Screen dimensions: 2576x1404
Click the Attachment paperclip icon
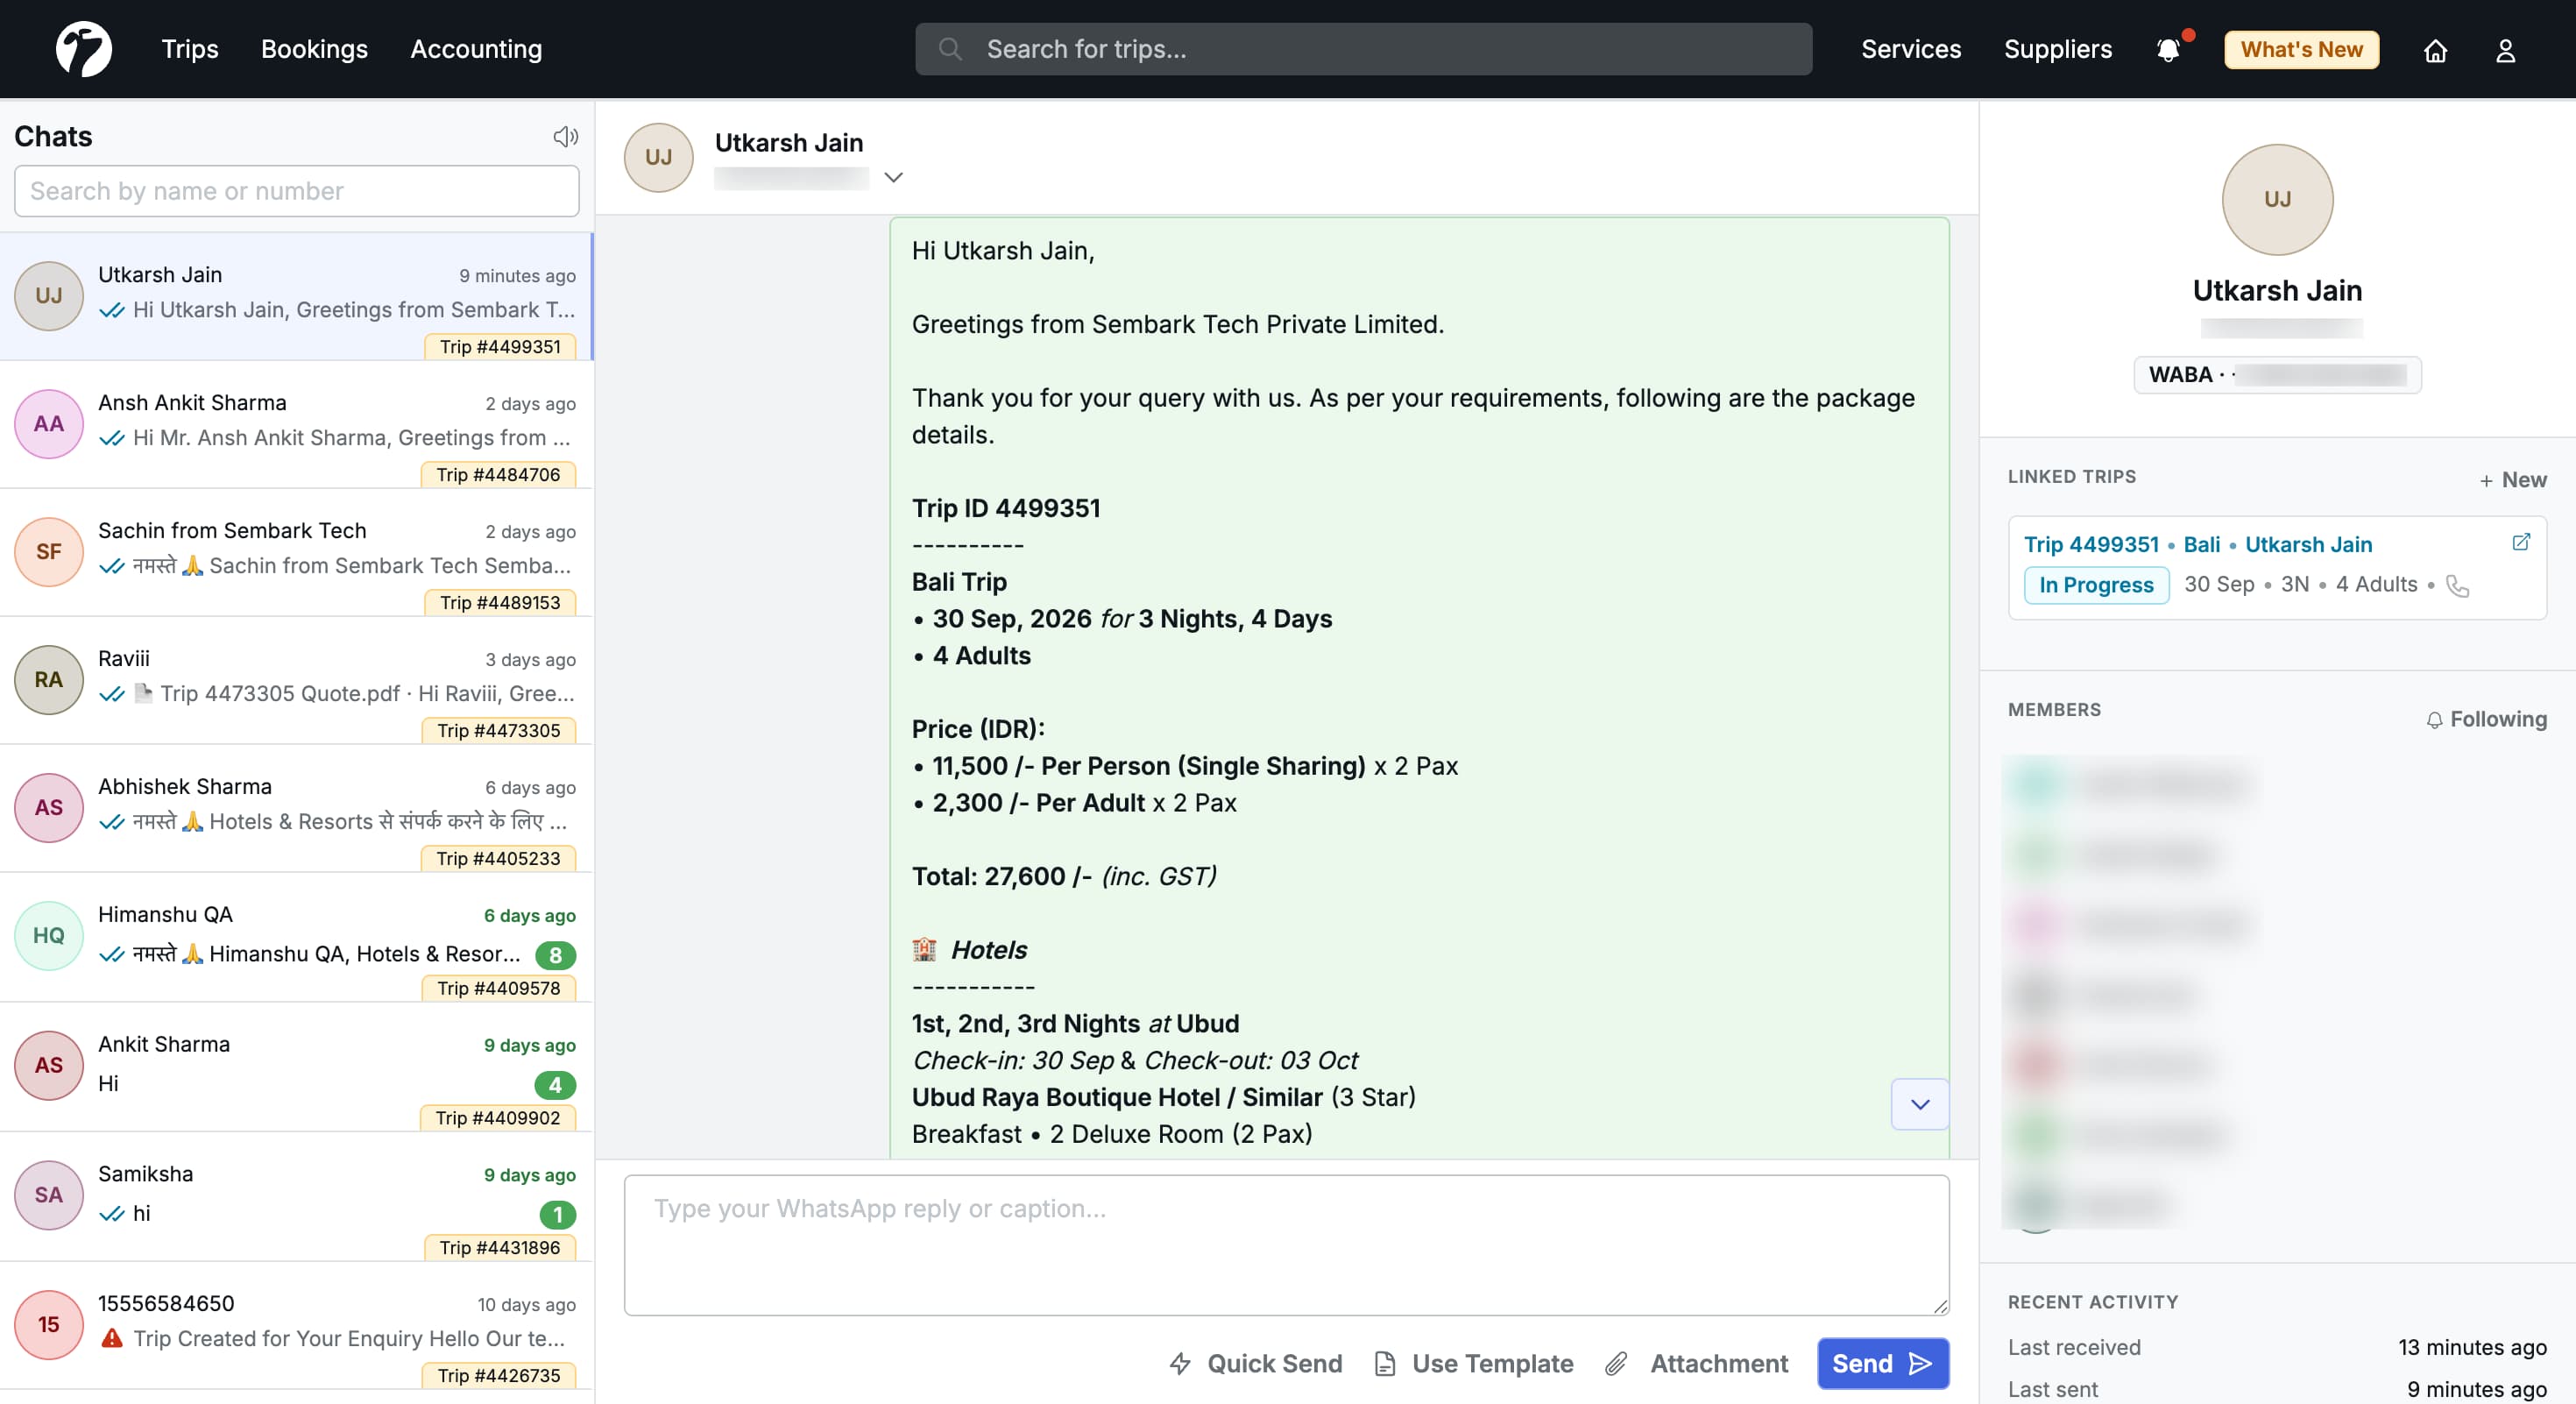[1616, 1363]
